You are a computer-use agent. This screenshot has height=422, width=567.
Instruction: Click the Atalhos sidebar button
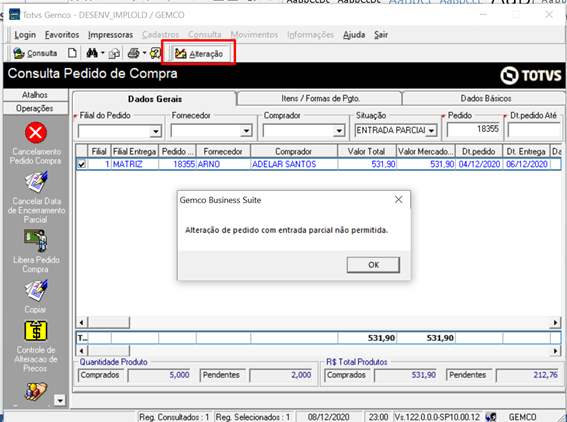tap(35, 95)
